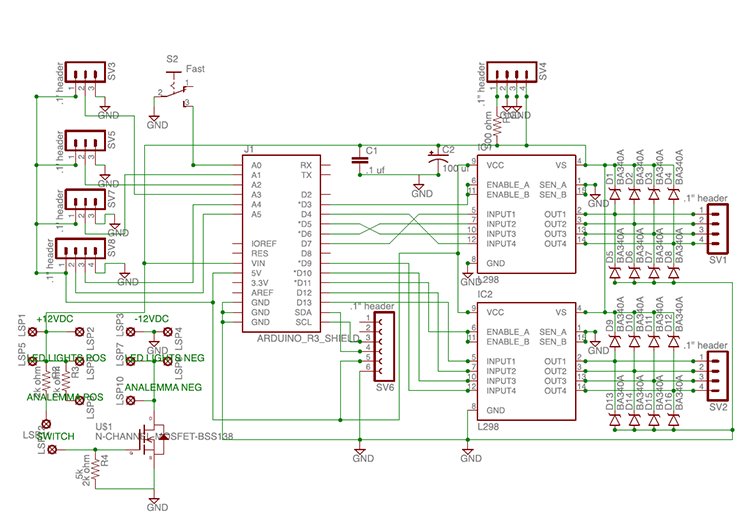
Task: Click the D13 pin label on J1
Action: click(304, 303)
